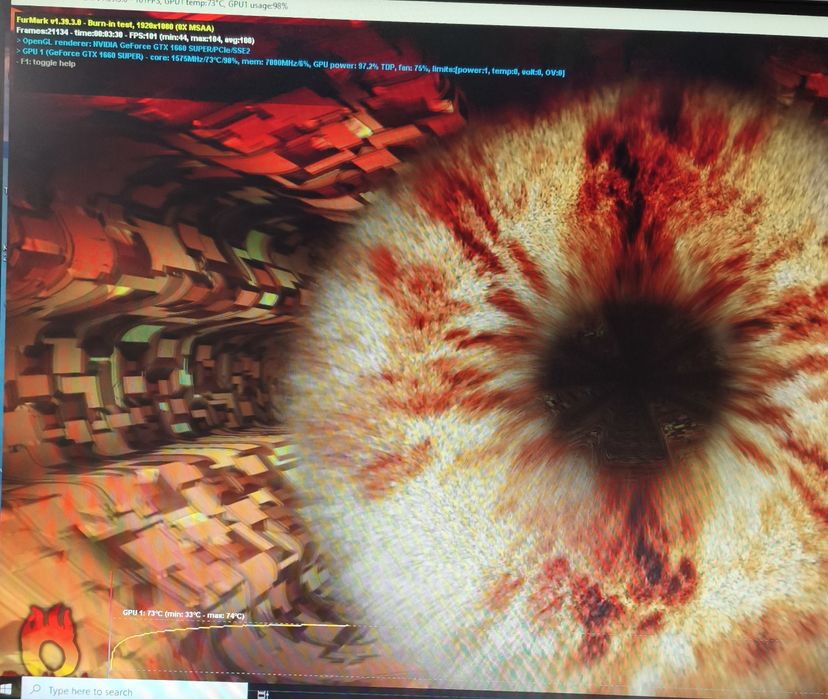The width and height of the screenshot is (828, 699).
Task: Click the 'Frames:21134' statistics line
Action: pos(135,35)
